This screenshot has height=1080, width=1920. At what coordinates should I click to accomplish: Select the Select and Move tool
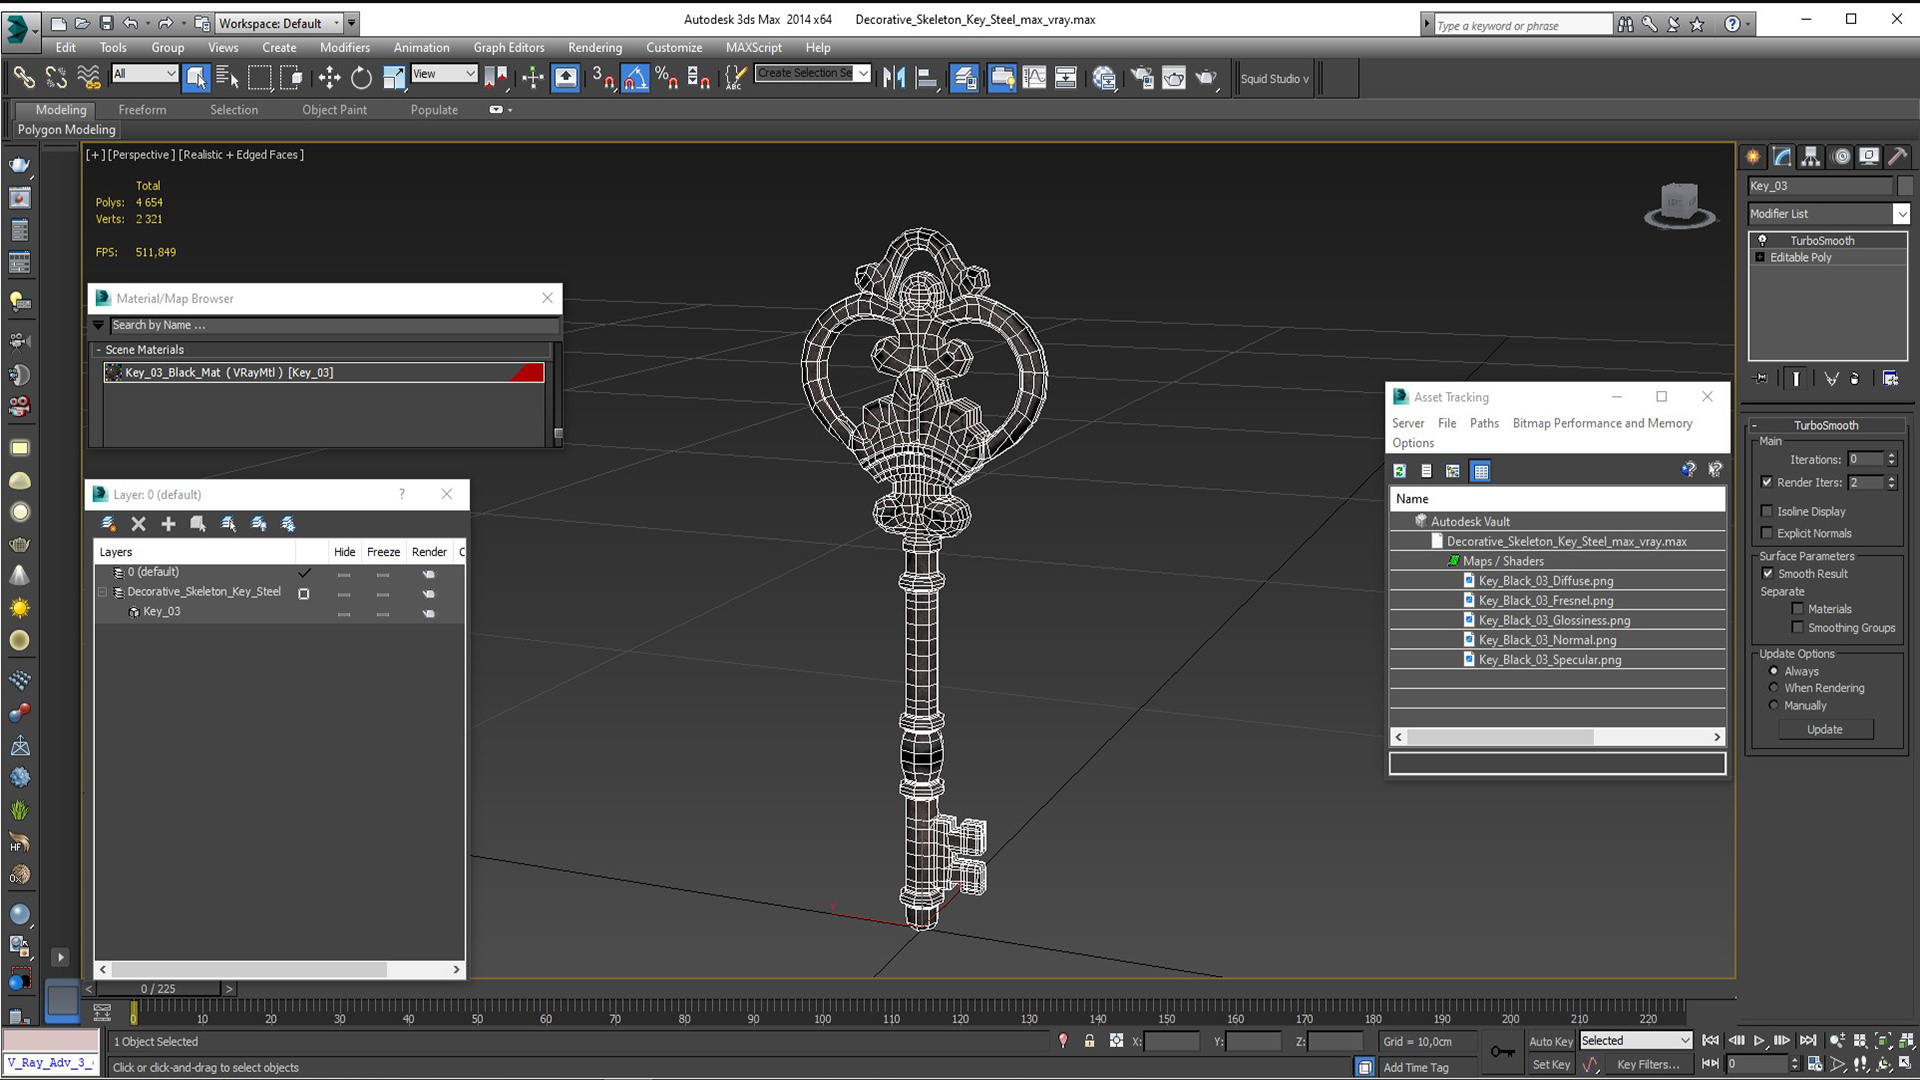point(329,78)
